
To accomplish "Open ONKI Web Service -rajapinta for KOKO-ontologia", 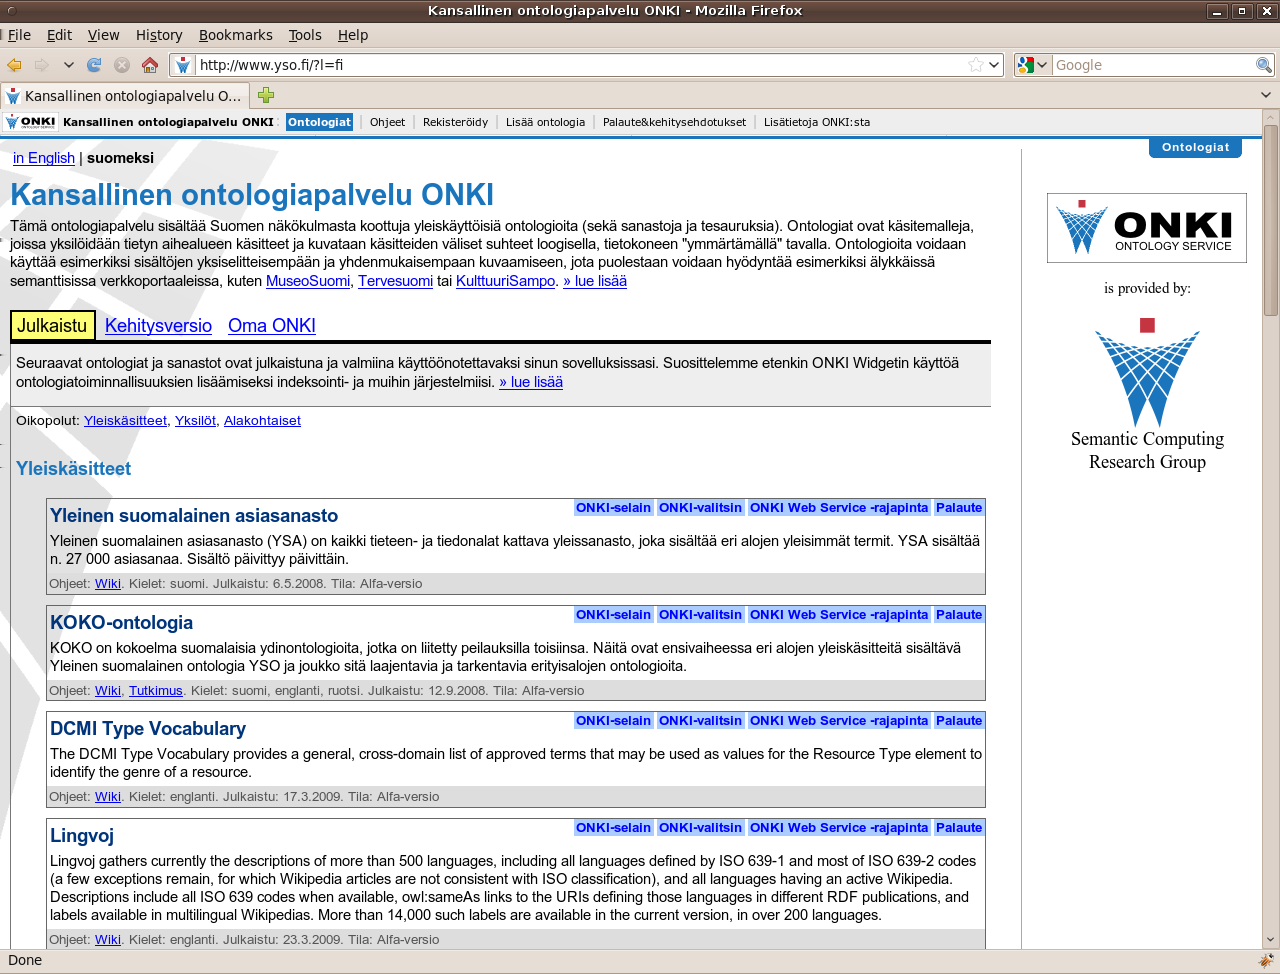I will (839, 615).
